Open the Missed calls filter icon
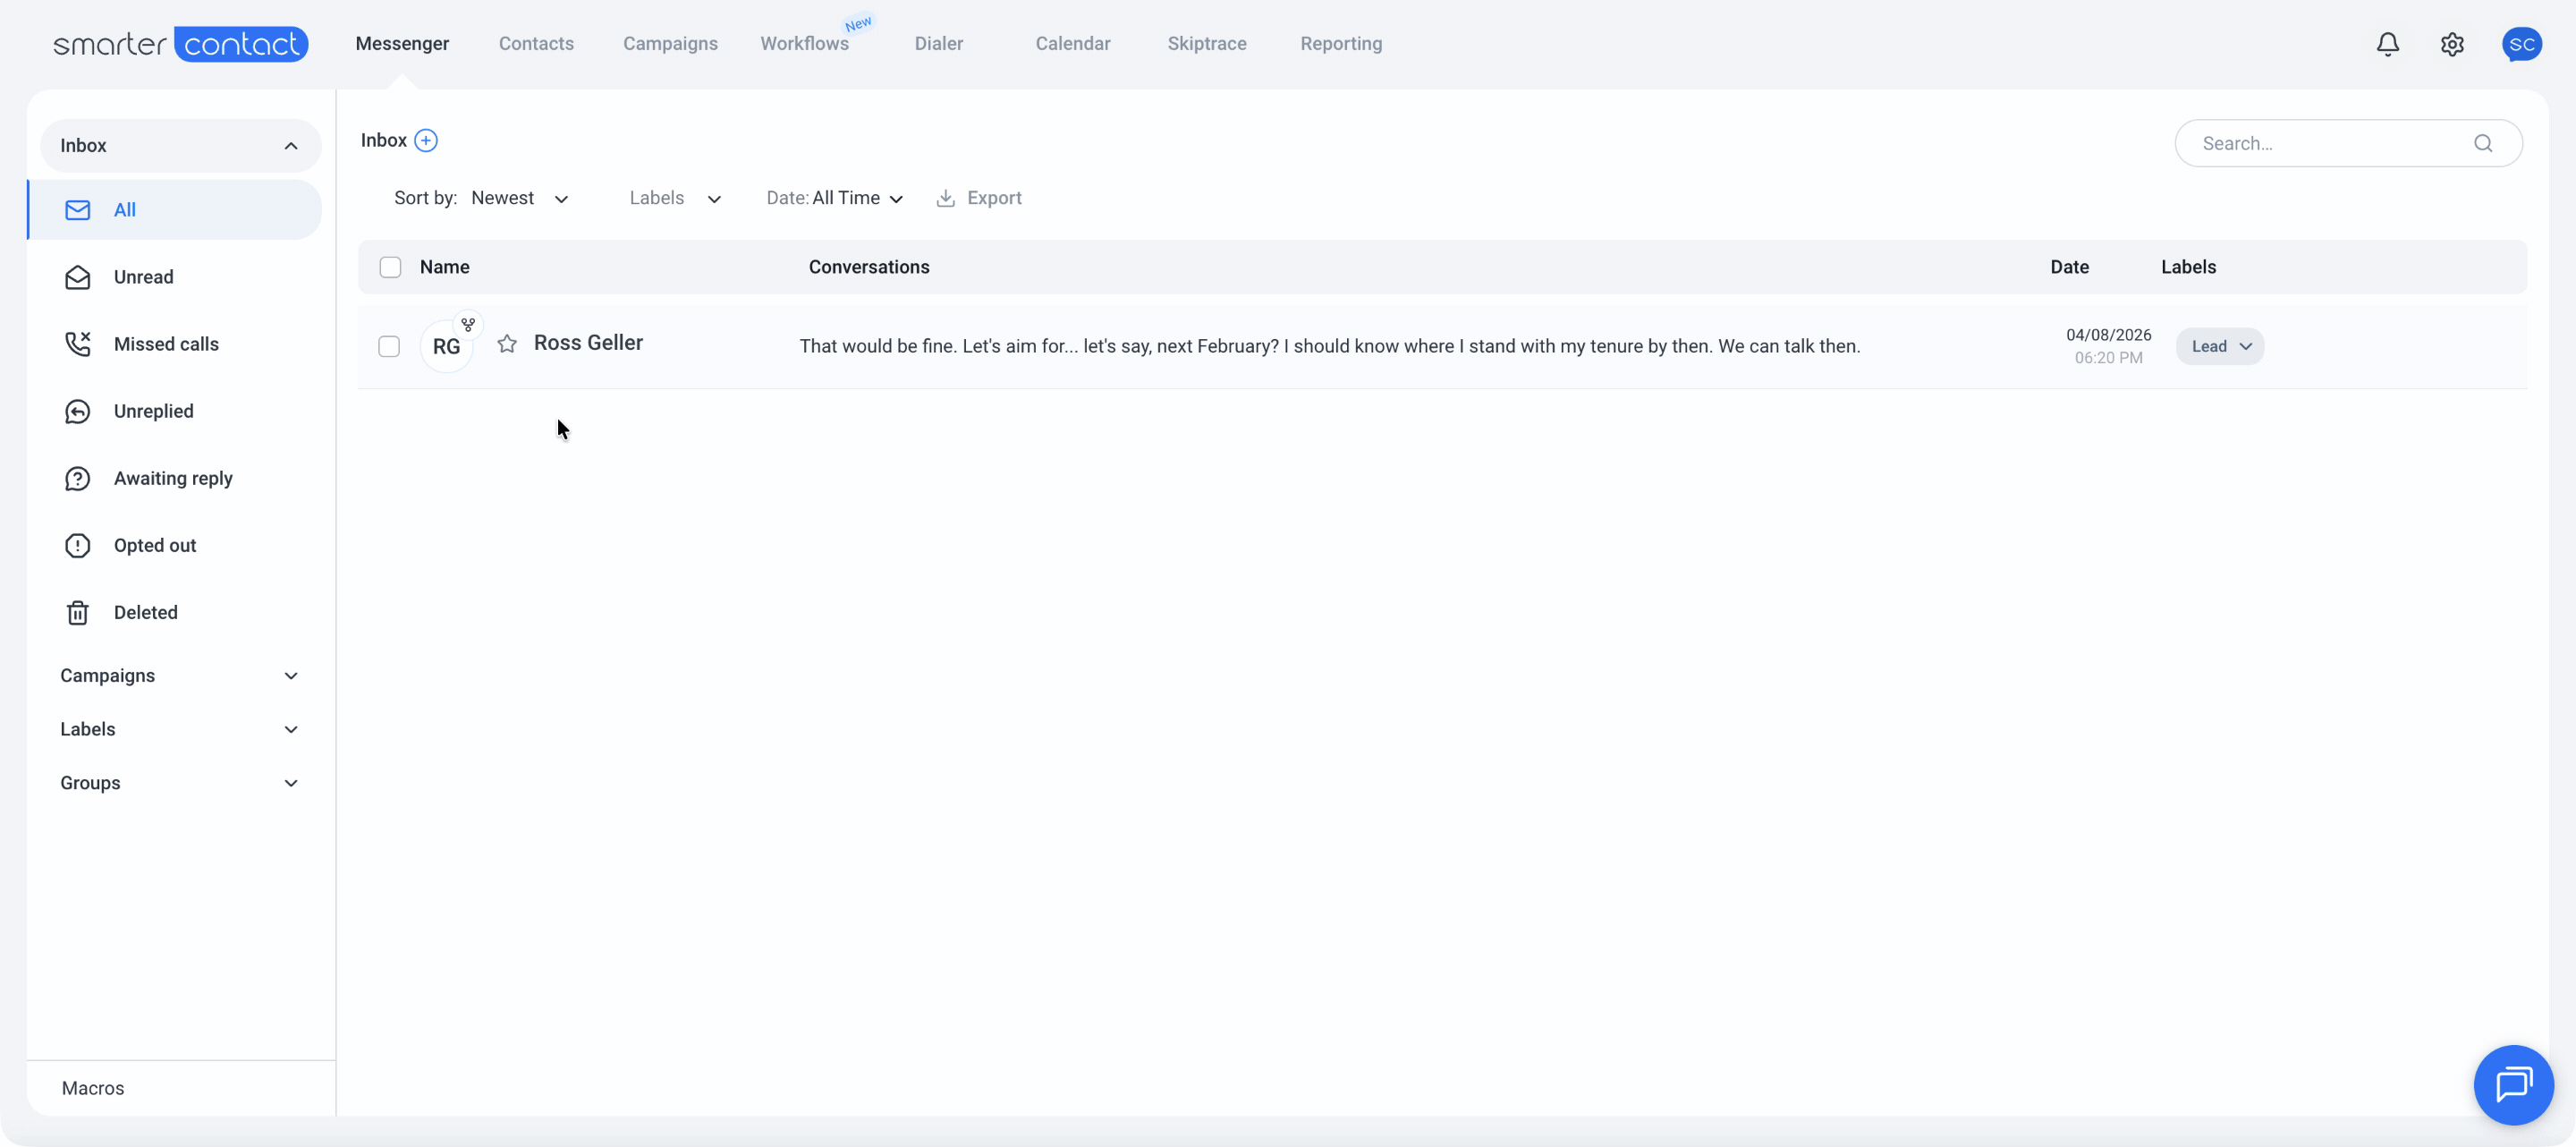Viewport: 2576px width, 1147px height. tap(78, 344)
